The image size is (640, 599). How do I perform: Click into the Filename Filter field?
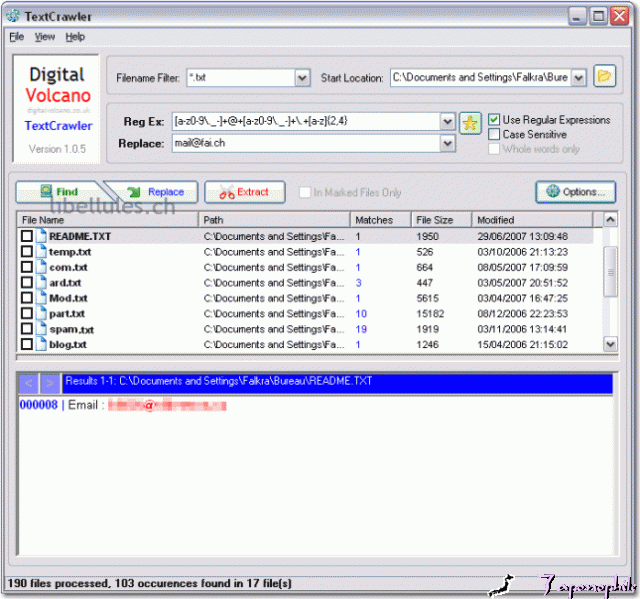click(241, 78)
